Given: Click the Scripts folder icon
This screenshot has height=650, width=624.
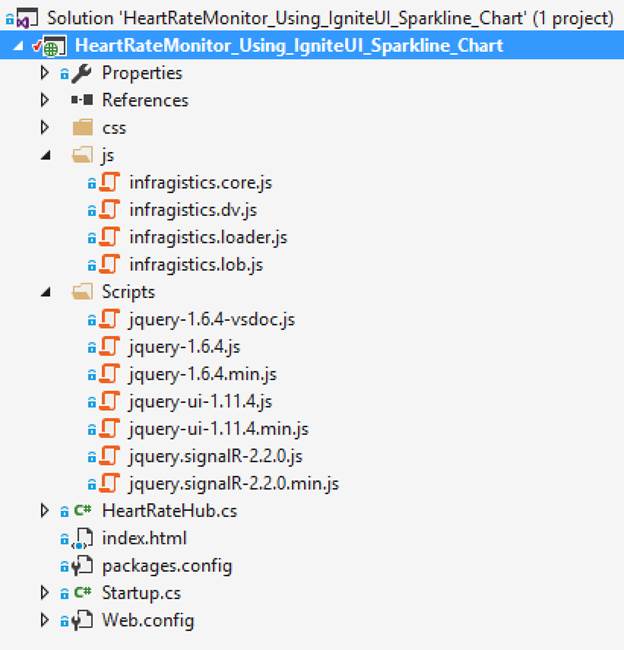Looking at the screenshot, I should click(x=82, y=291).
